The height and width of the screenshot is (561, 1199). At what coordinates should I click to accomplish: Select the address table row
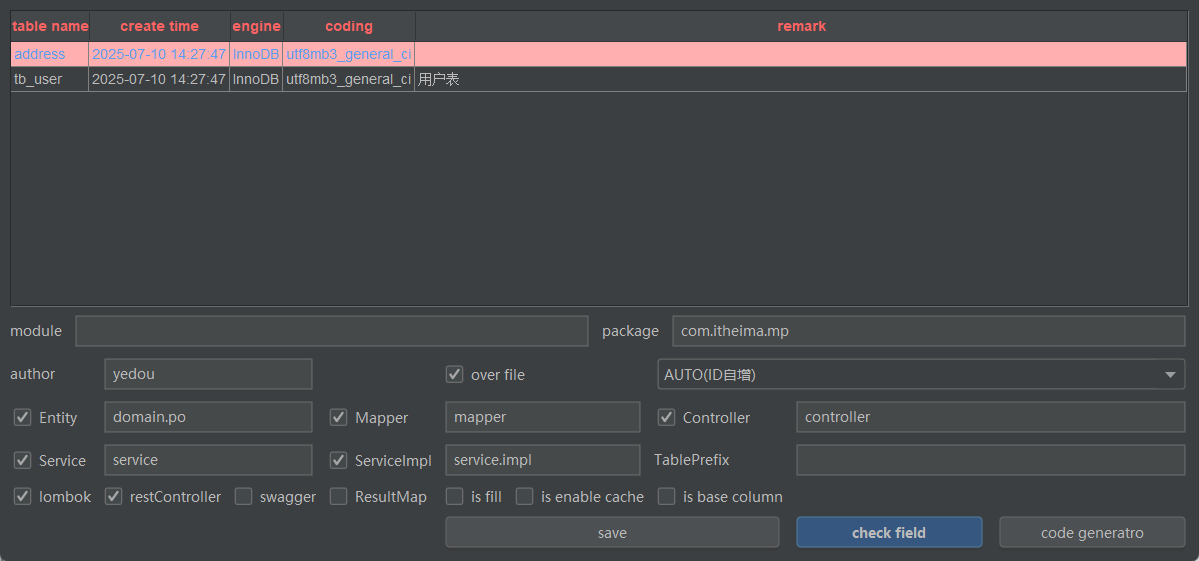coord(599,54)
